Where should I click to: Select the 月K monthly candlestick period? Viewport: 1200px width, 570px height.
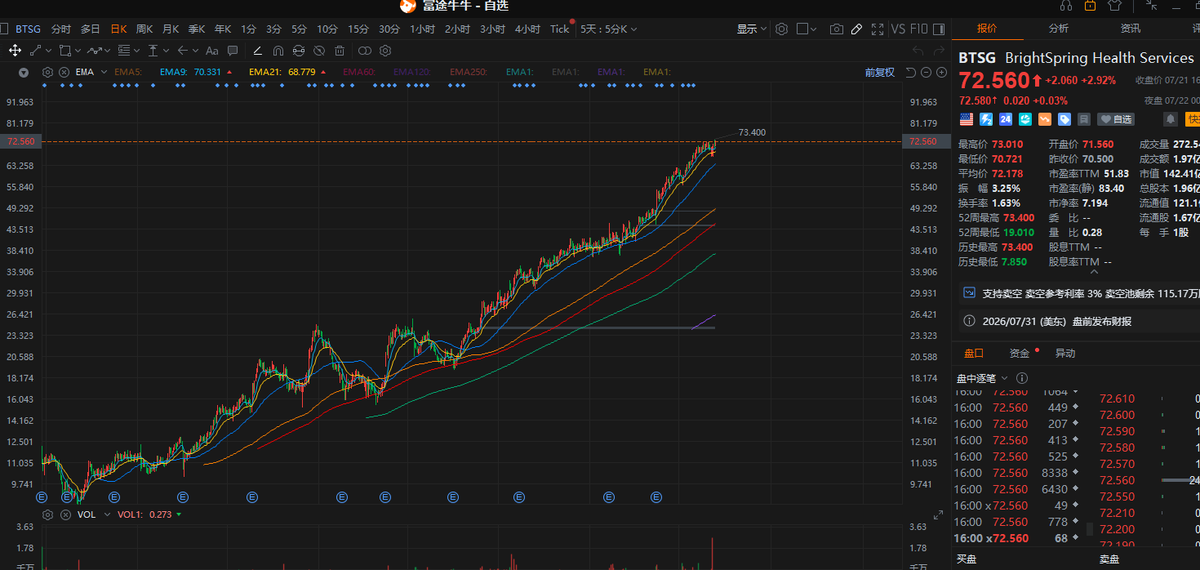coord(171,29)
